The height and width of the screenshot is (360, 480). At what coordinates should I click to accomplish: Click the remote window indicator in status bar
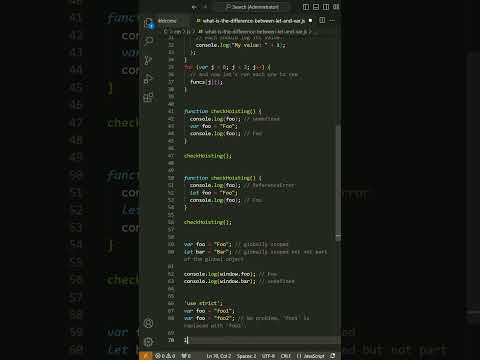click(146, 356)
